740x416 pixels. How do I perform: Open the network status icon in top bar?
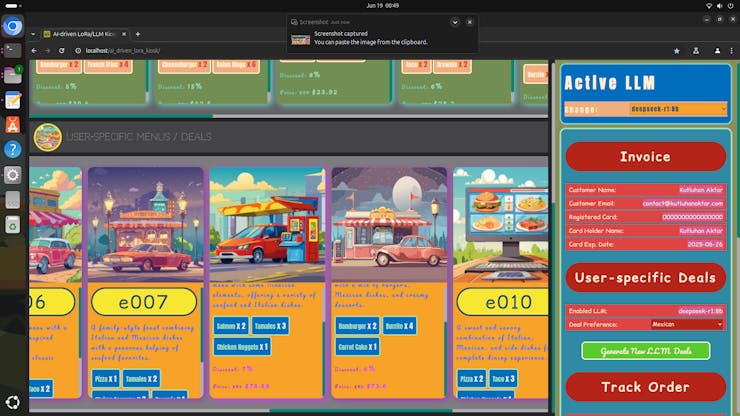708,6
